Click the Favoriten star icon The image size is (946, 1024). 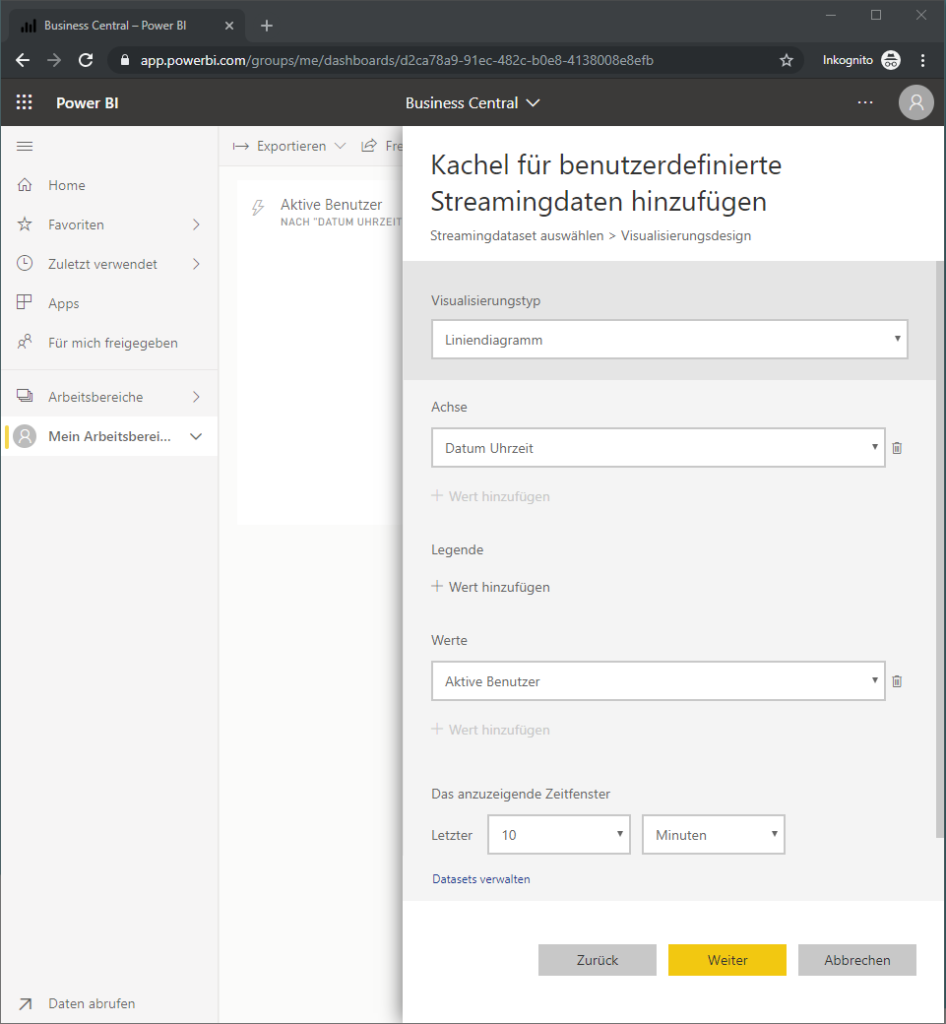pos(25,224)
